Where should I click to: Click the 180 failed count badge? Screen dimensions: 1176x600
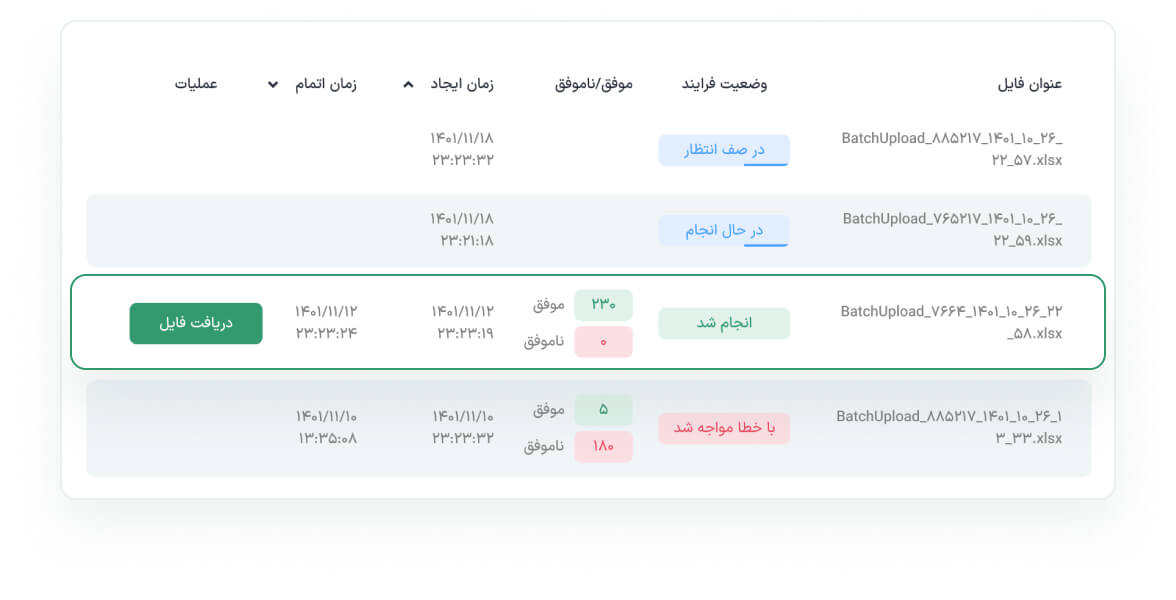[603, 446]
